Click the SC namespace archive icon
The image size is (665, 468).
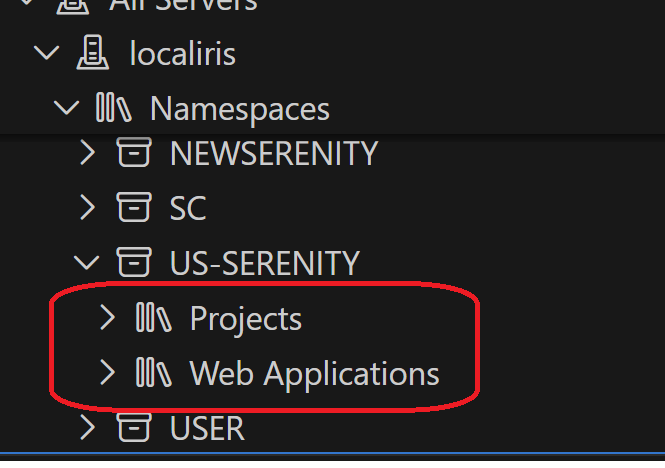(134, 207)
